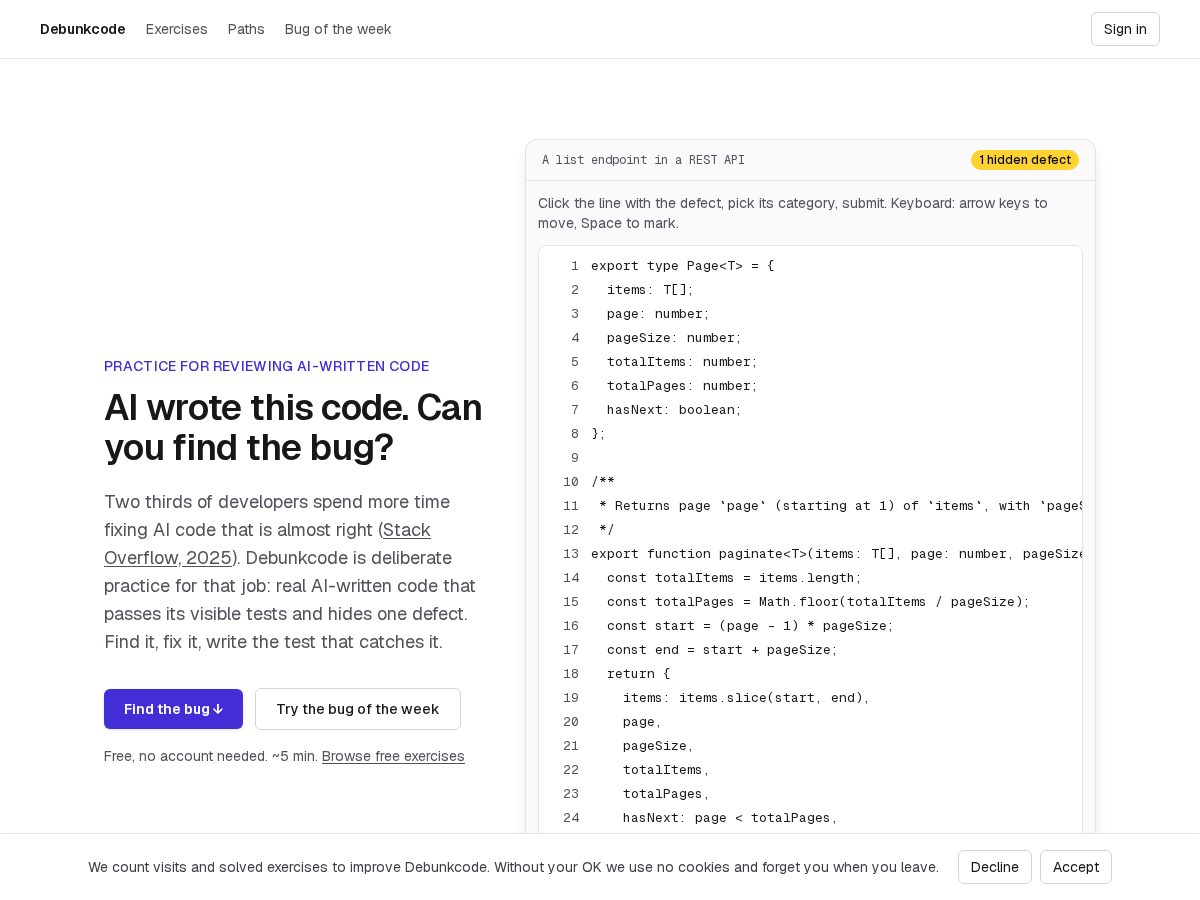Select line 16 const start
Viewport: 1200px width, 900px height.
point(810,626)
